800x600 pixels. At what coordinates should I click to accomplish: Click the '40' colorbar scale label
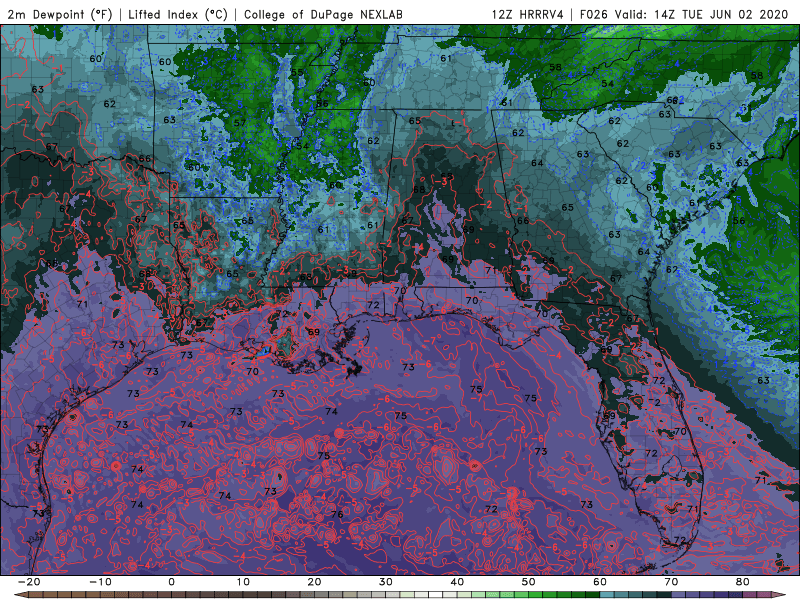(x=457, y=582)
